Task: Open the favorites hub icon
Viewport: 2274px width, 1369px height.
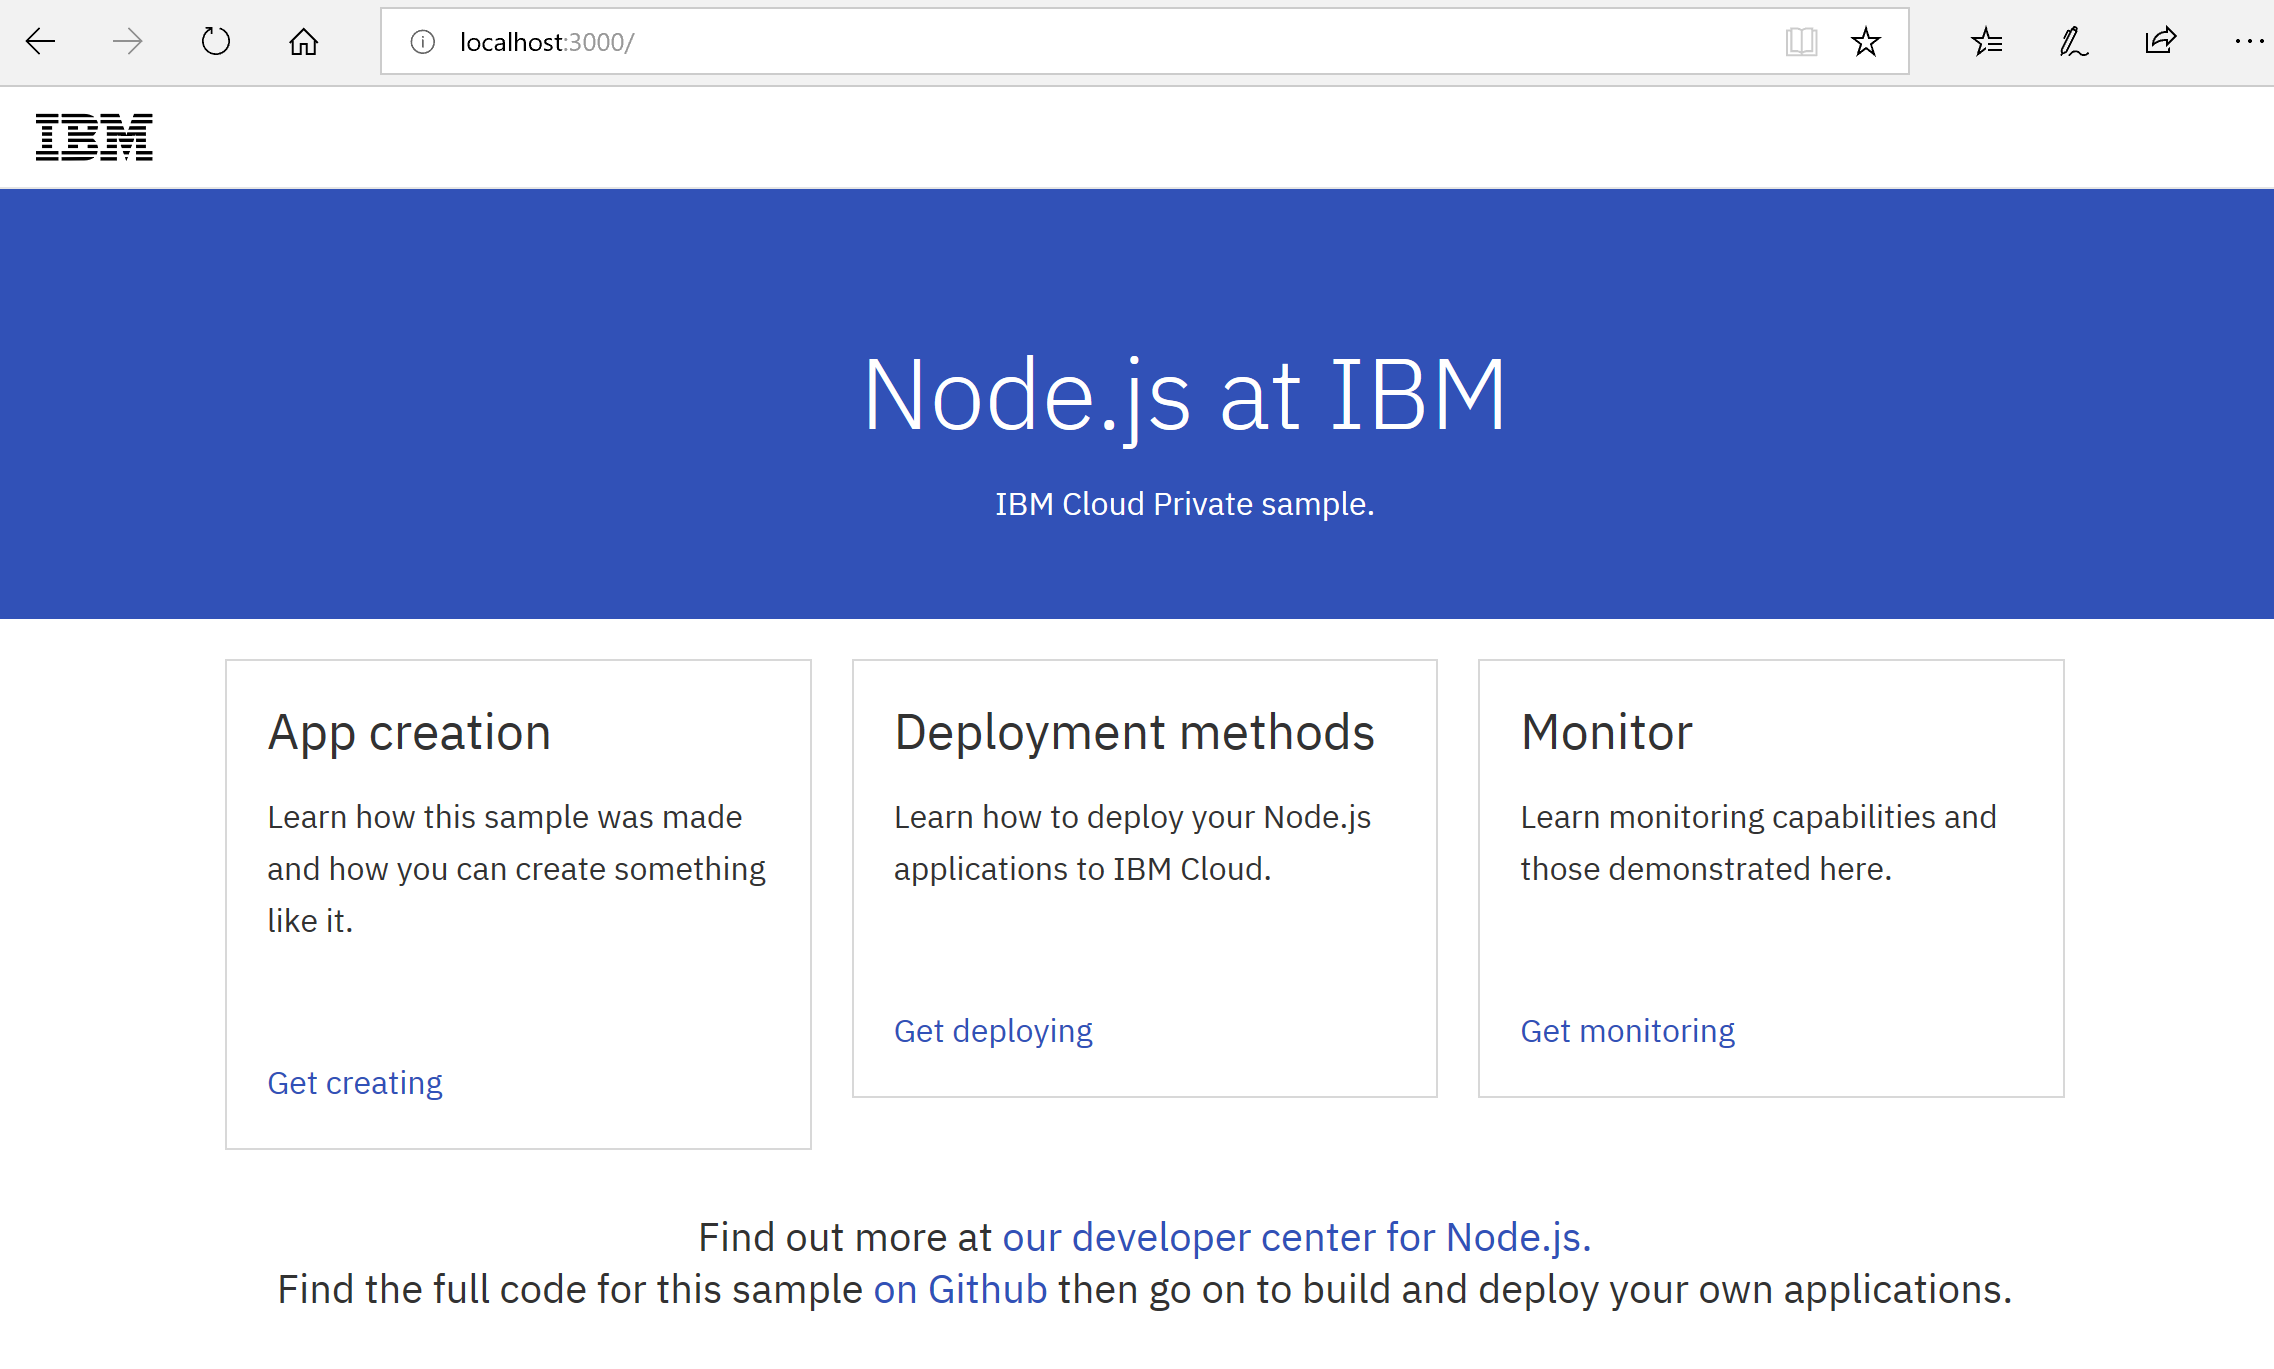Action: click(1986, 42)
